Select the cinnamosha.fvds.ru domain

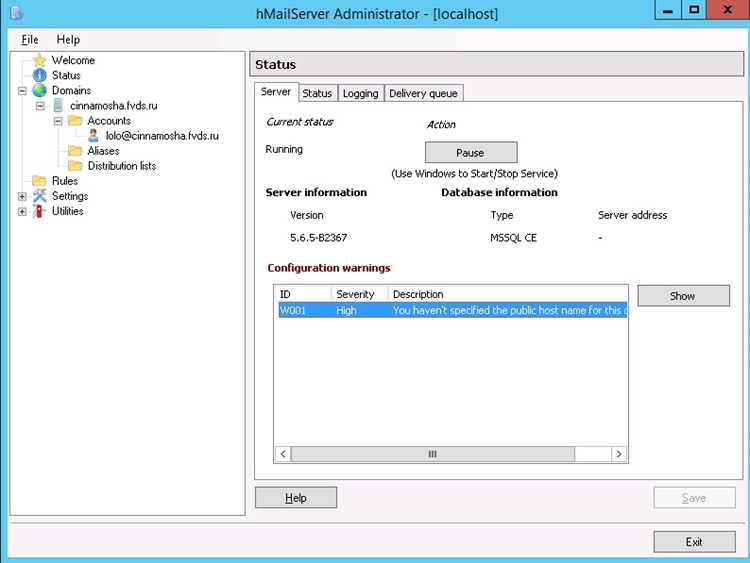113,106
